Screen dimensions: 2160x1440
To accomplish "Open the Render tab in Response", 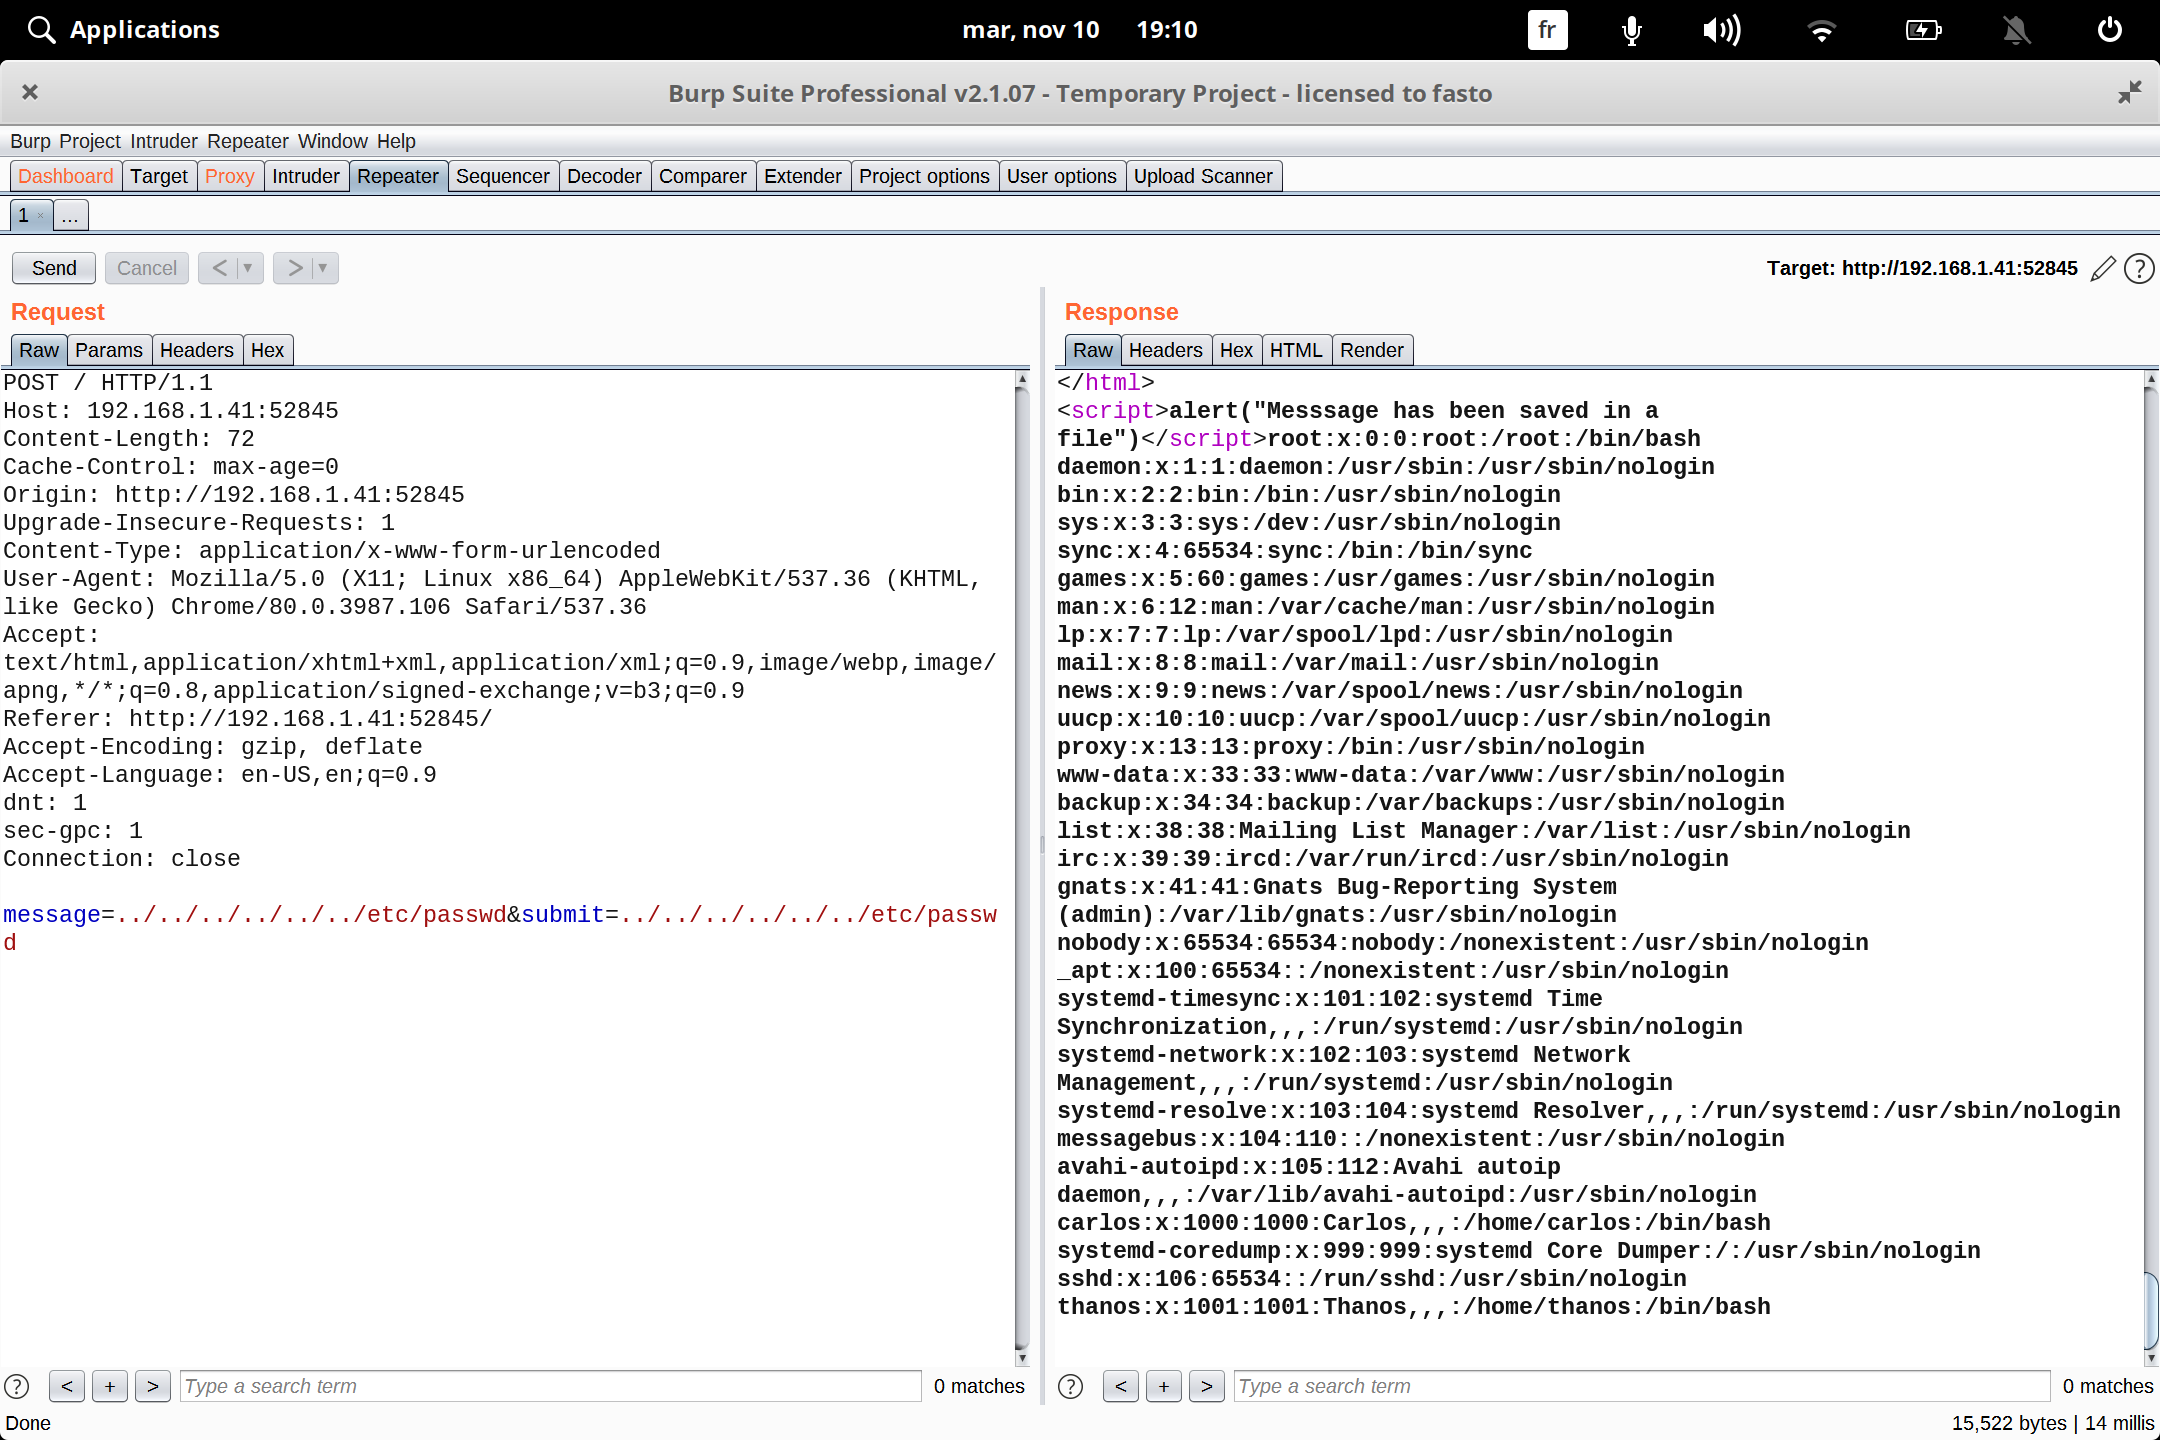I will click(x=1371, y=350).
